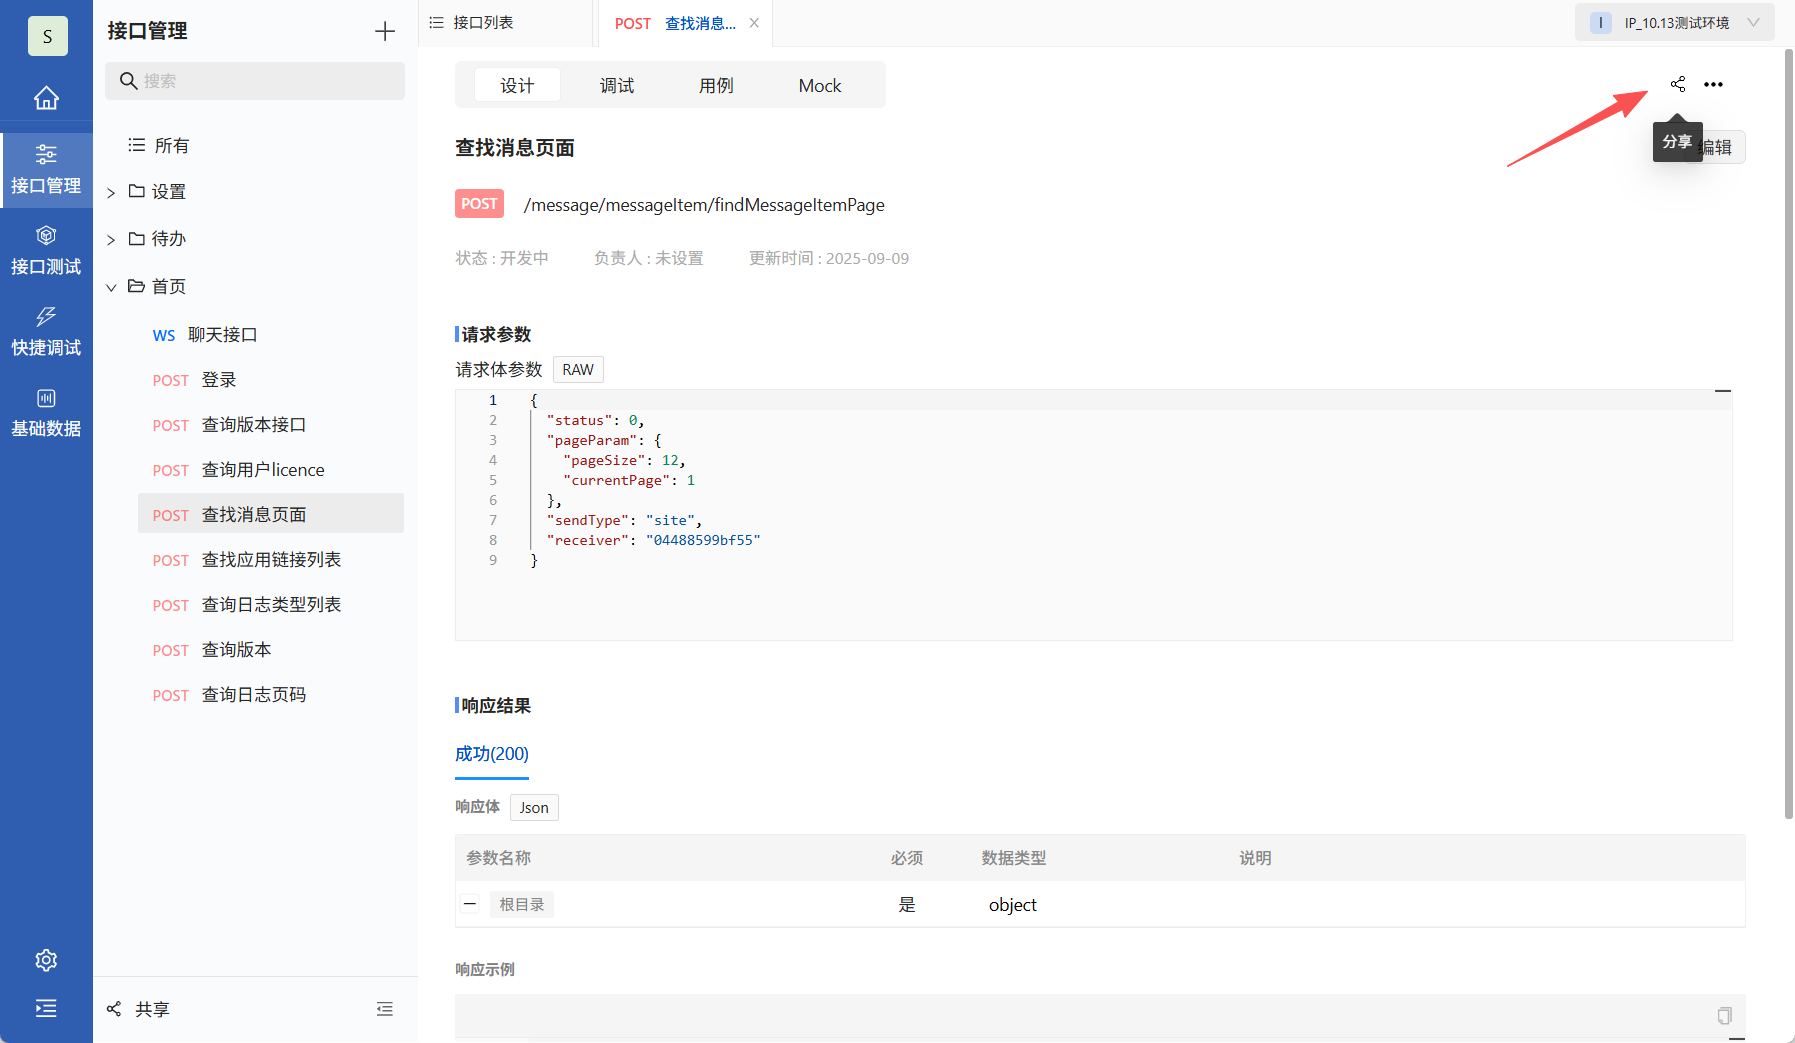Switch to the Mock tab
Viewport: 1795px width, 1043px height.
(x=820, y=85)
